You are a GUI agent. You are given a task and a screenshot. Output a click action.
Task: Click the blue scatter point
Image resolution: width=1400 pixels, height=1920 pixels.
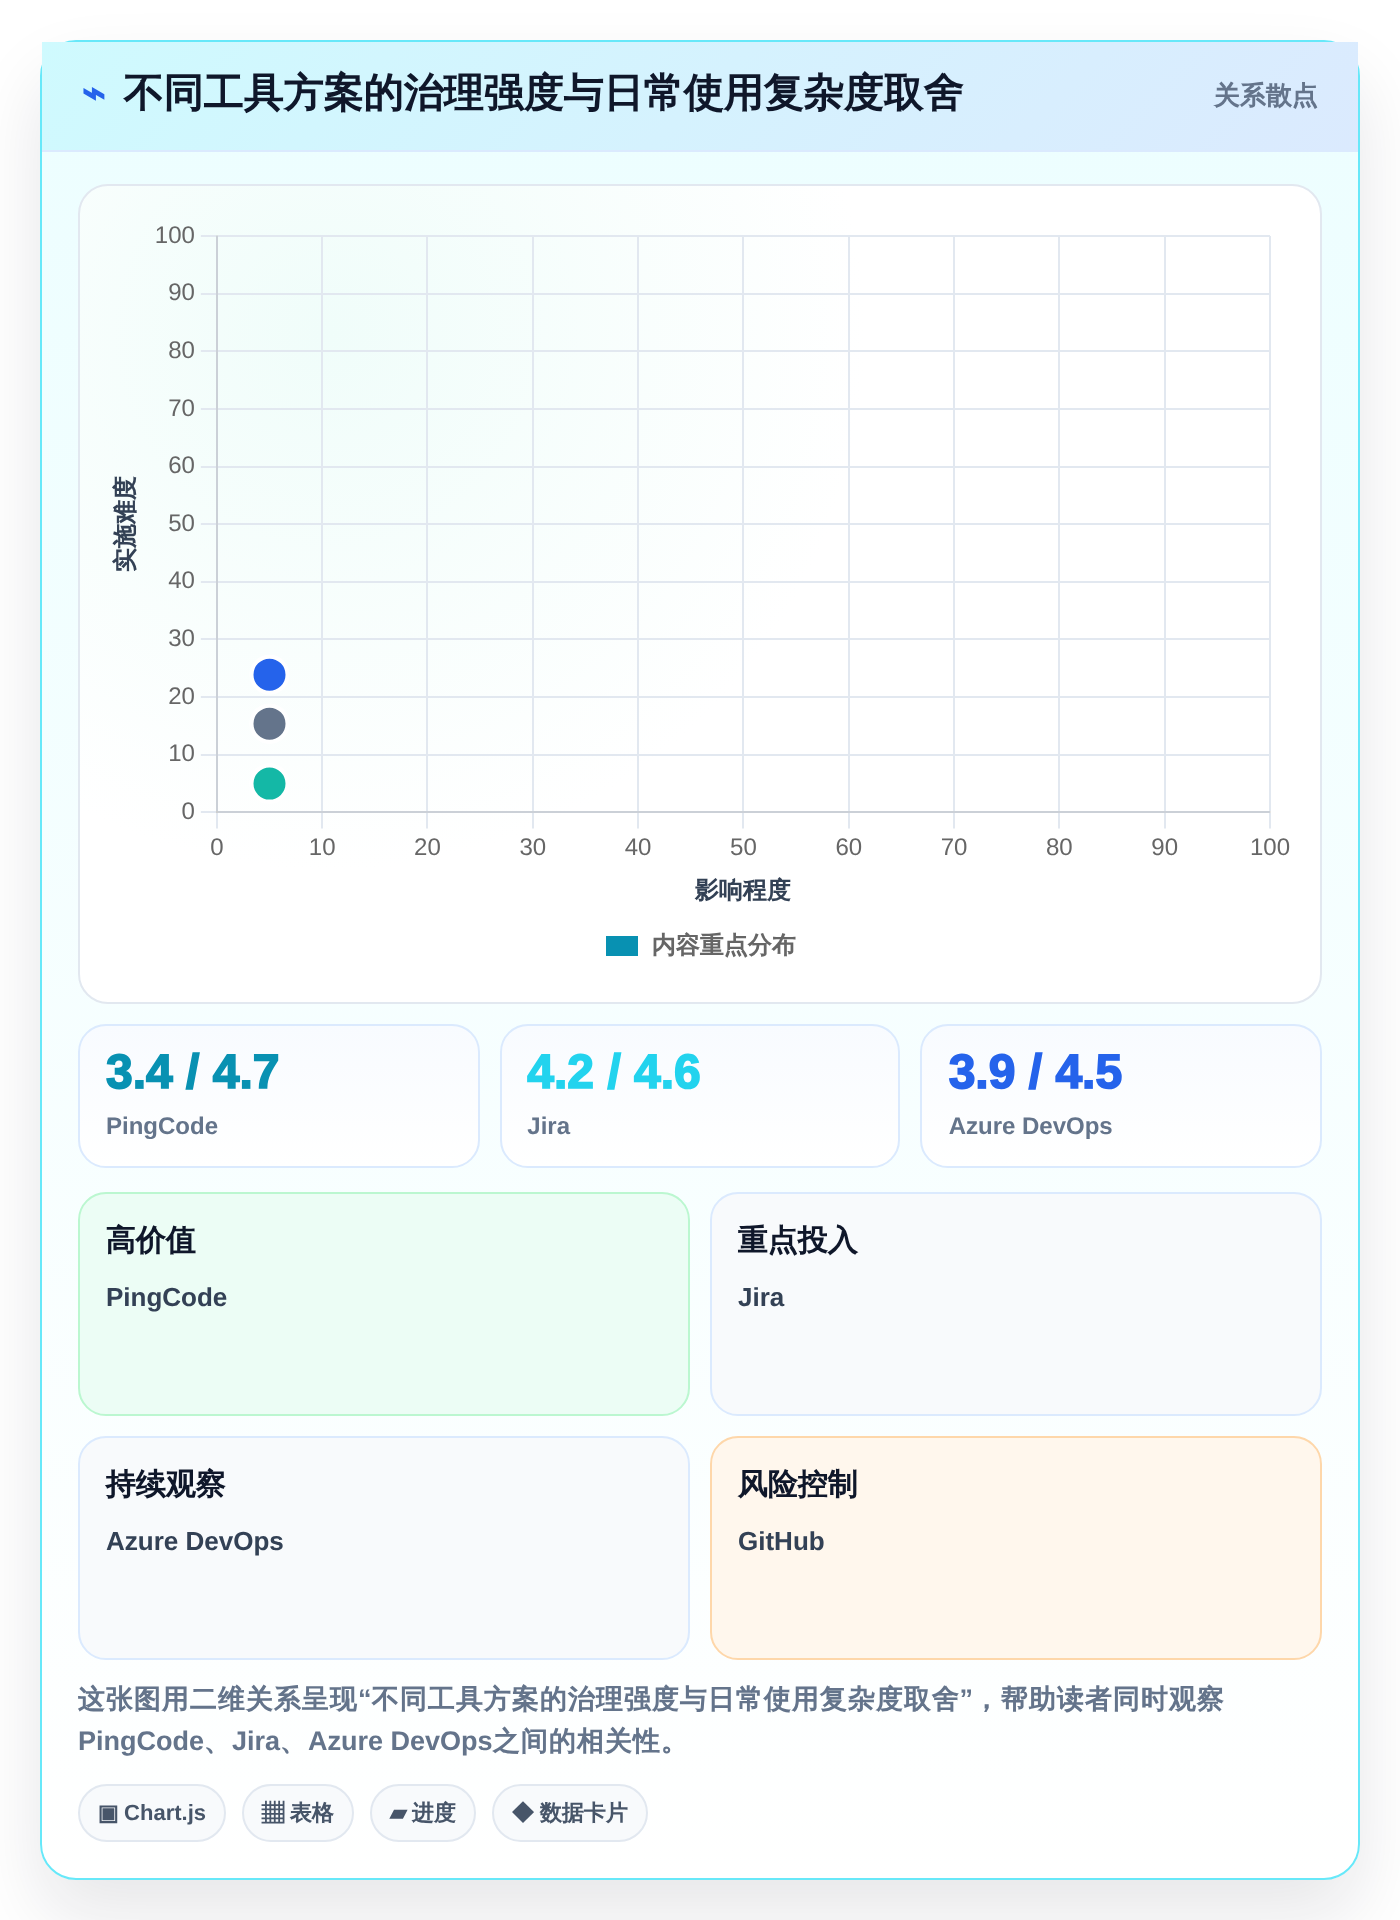(x=269, y=675)
